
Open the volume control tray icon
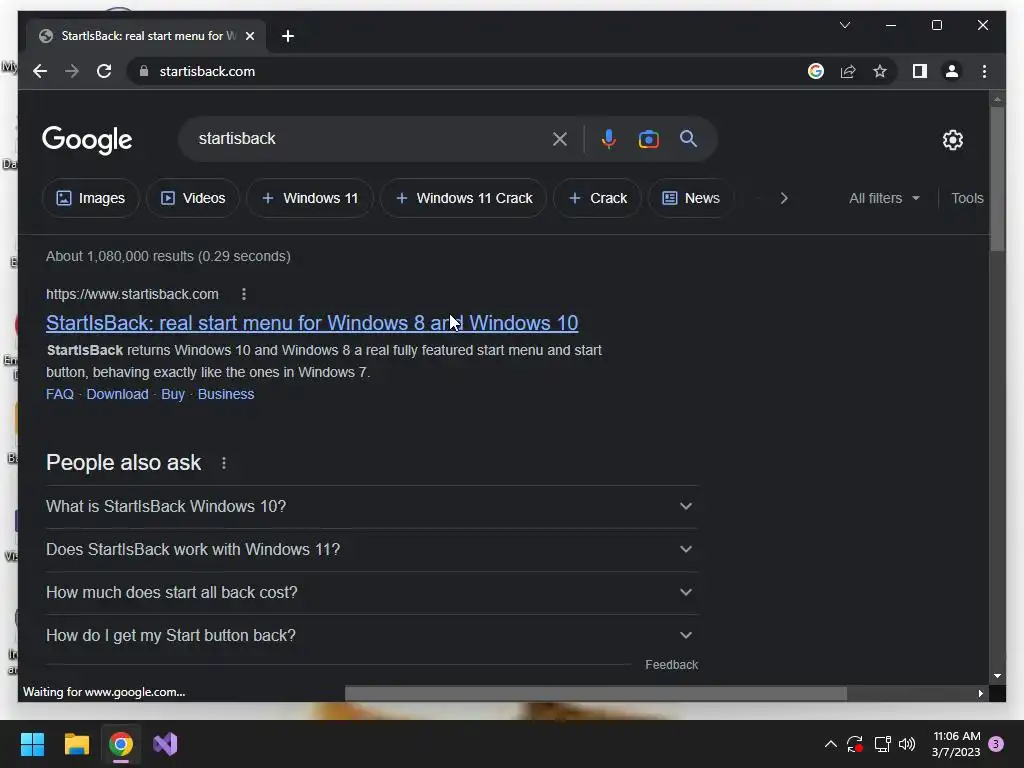click(907, 744)
